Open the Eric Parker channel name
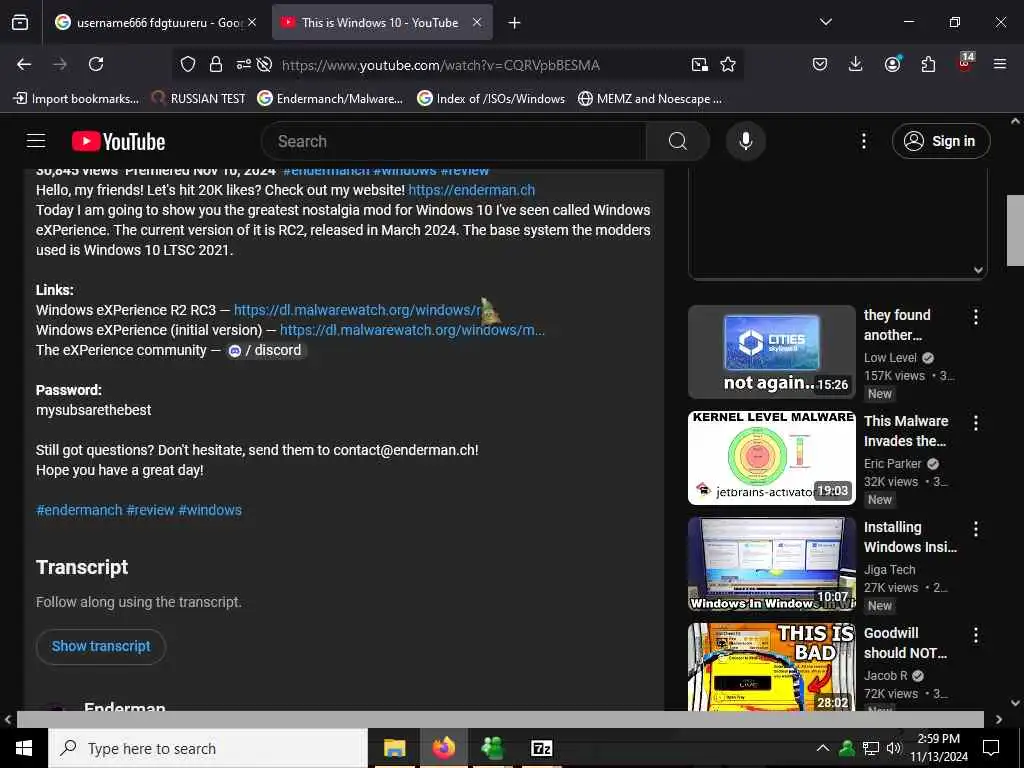The width and height of the screenshot is (1024, 768). [892, 464]
